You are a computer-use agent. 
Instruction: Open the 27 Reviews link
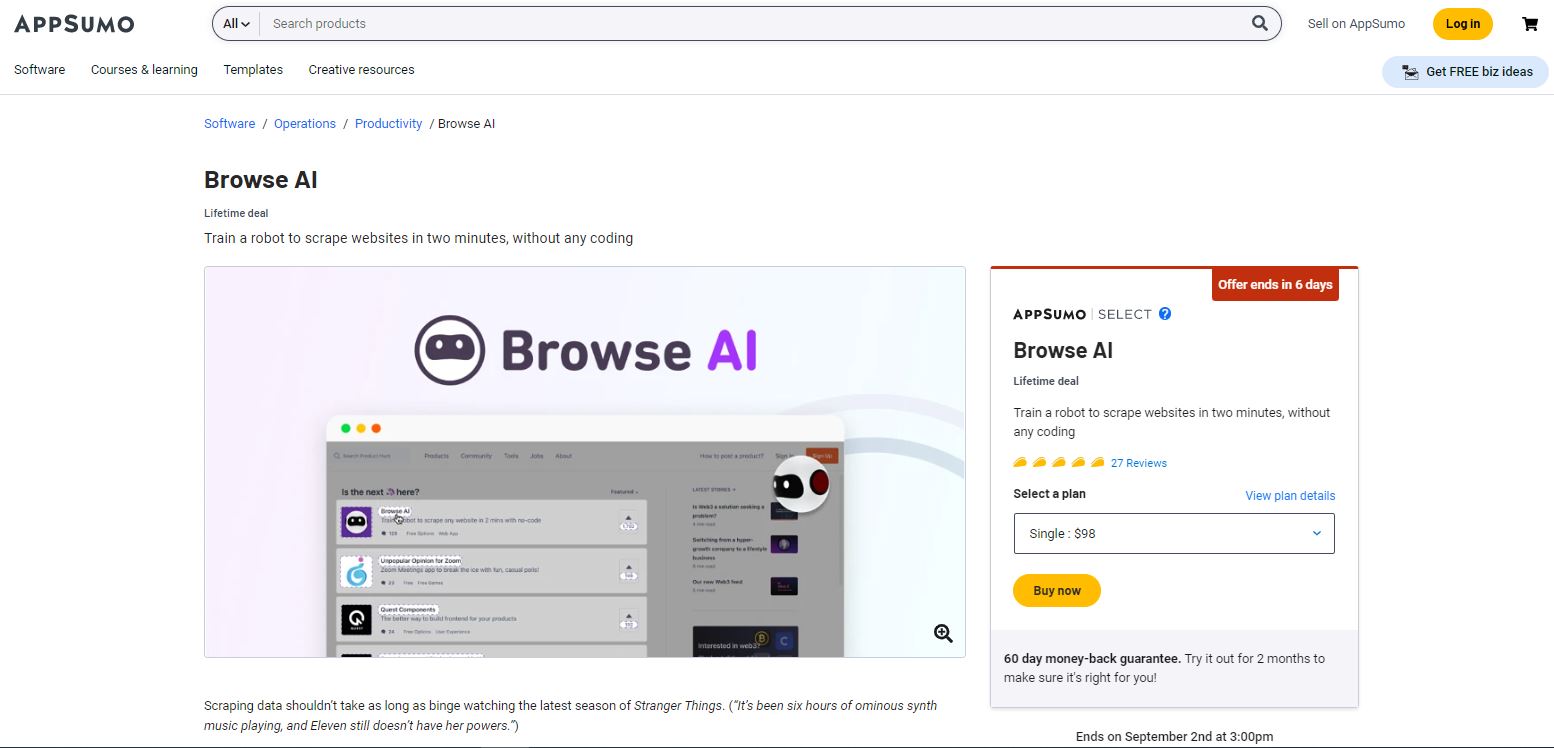[x=1139, y=463]
